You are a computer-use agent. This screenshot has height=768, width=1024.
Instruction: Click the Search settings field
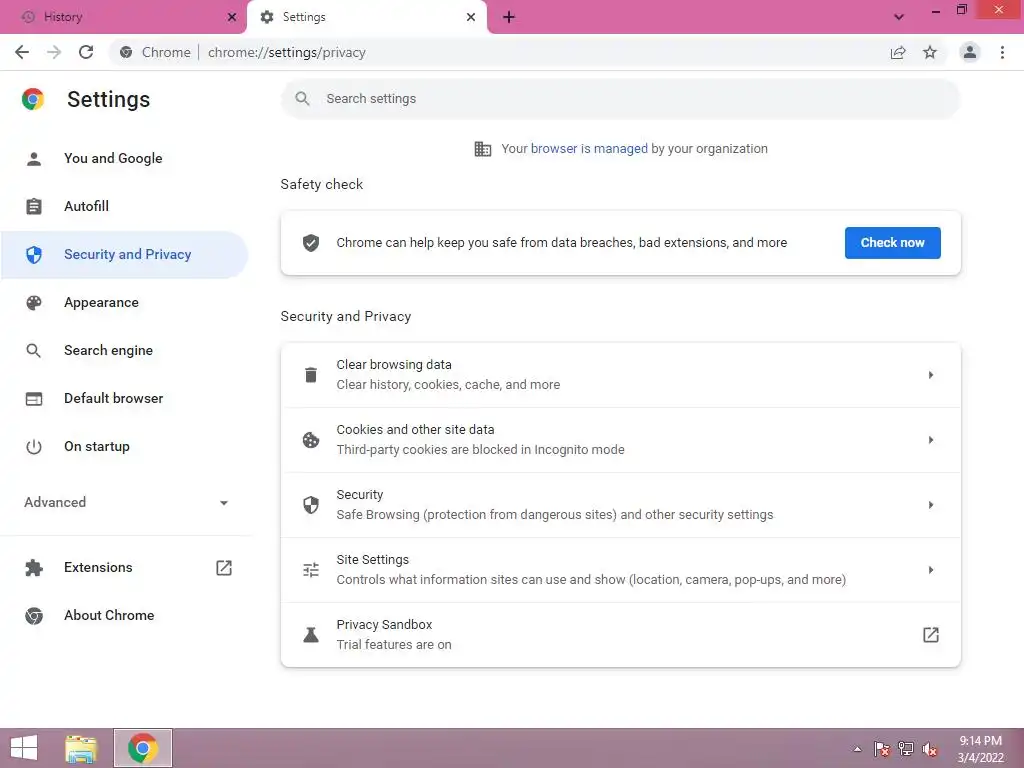[620, 99]
